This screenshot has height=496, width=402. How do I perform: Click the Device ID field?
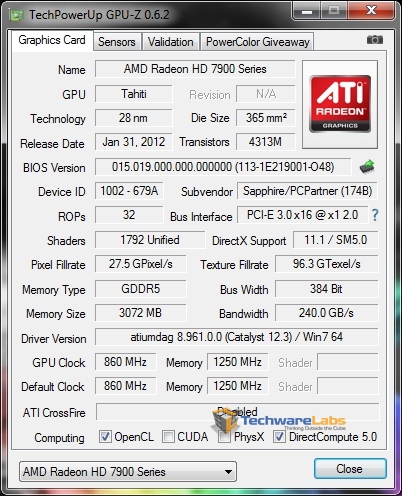point(129,191)
